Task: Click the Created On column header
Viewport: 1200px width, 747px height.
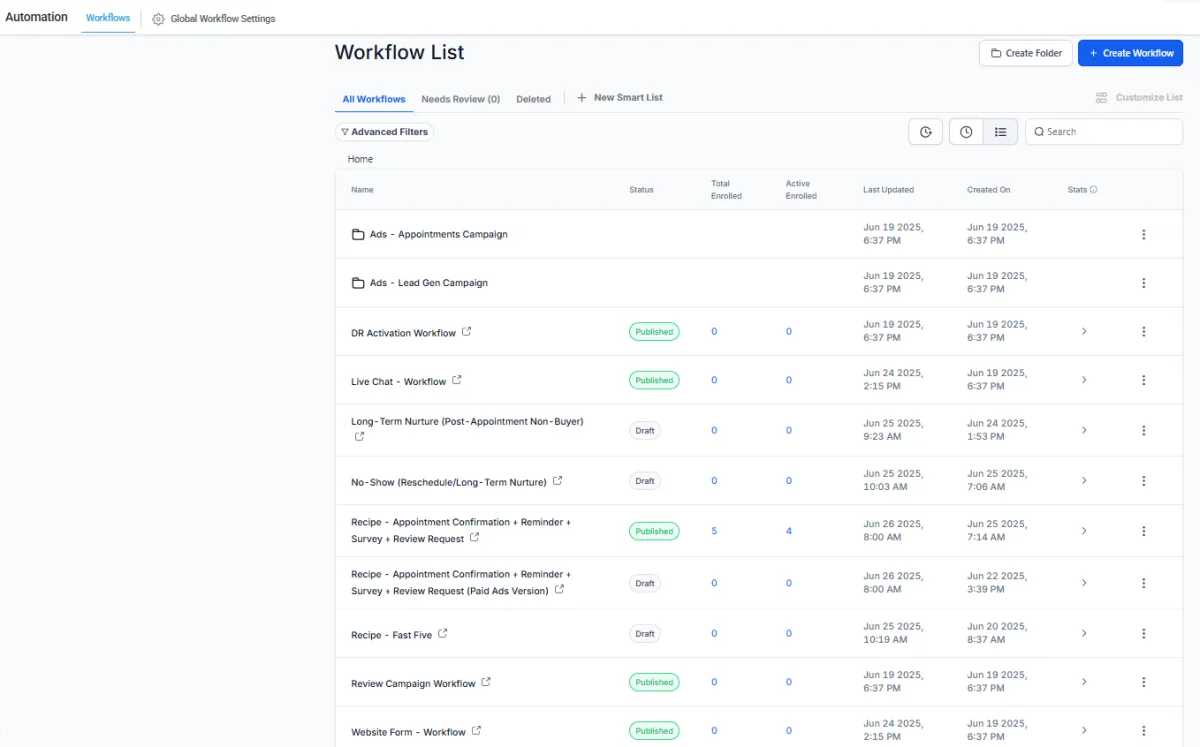Action: pyautogui.click(x=989, y=190)
